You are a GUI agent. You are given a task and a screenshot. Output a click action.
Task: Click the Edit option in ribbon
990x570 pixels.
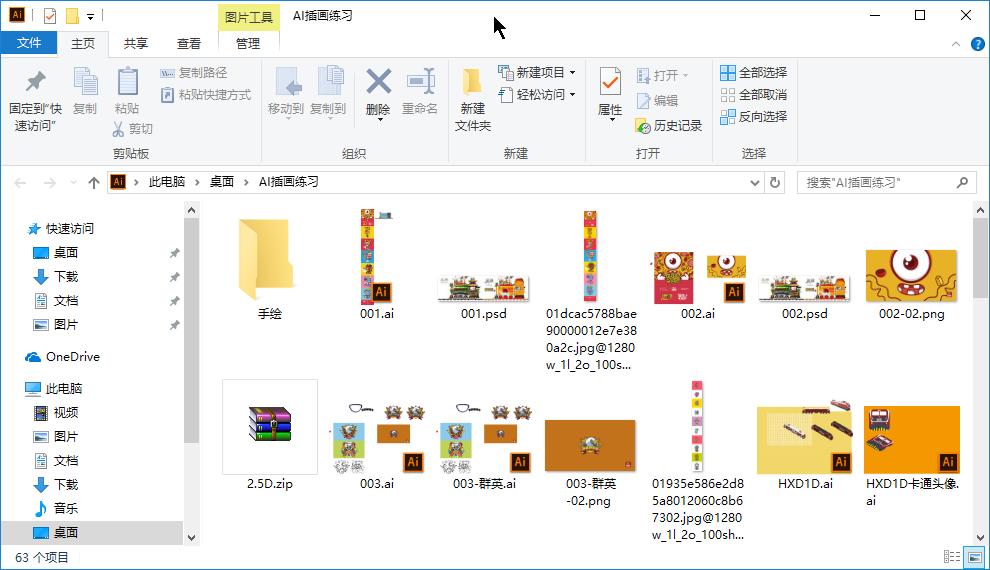coord(657,100)
